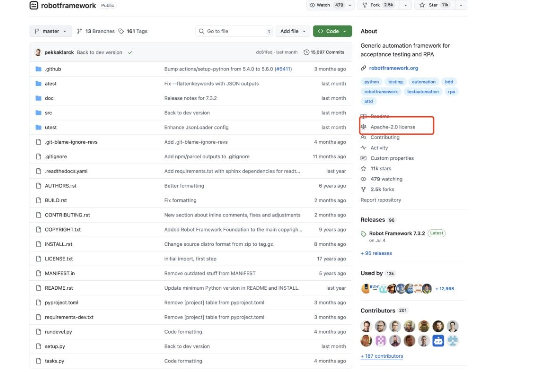Open the green Code dropdown

[x=332, y=31]
